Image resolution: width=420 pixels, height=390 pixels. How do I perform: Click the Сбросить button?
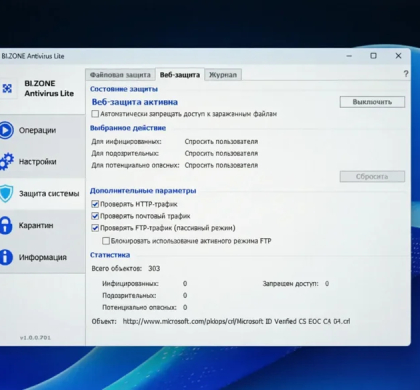372,176
